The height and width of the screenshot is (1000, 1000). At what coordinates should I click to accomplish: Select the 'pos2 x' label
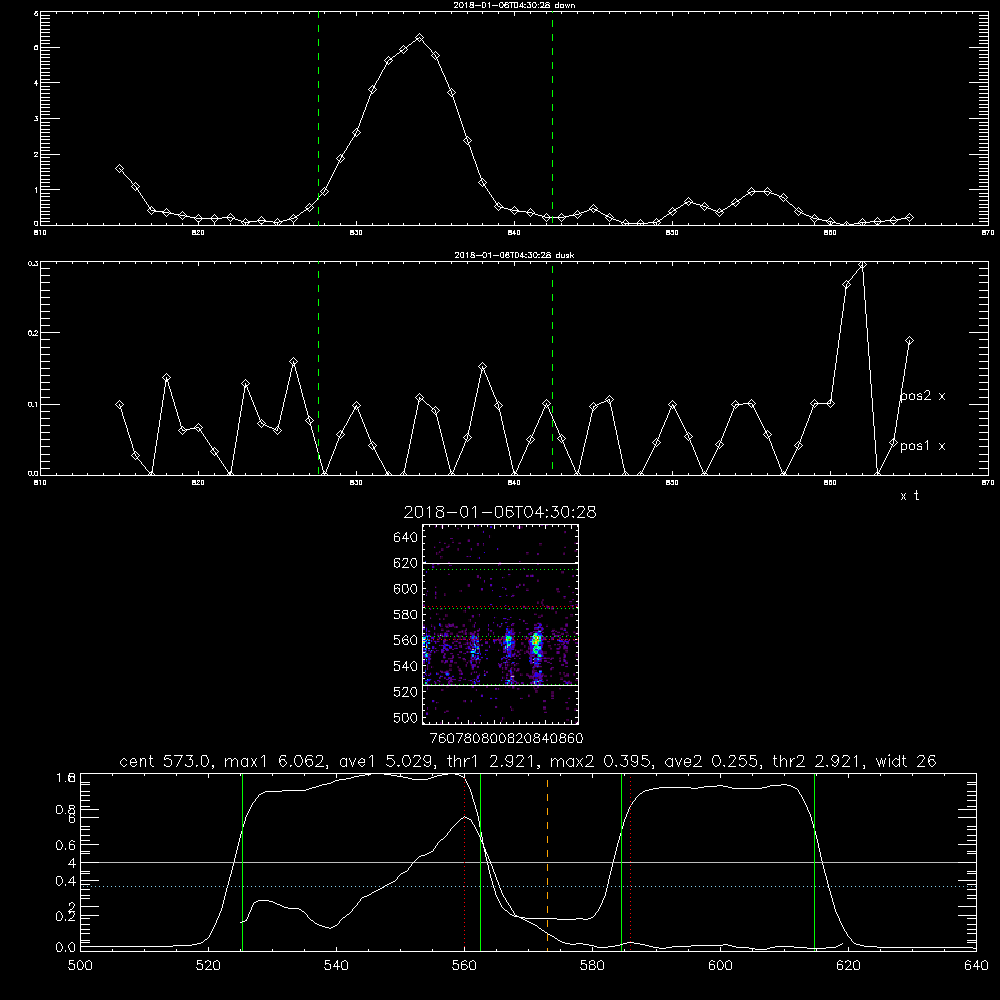(922, 396)
